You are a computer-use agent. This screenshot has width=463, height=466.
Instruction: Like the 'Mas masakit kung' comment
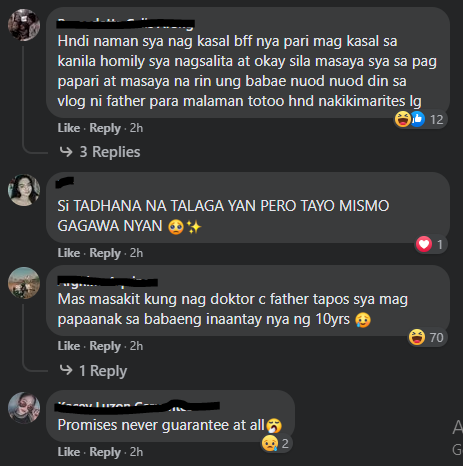[69, 346]
